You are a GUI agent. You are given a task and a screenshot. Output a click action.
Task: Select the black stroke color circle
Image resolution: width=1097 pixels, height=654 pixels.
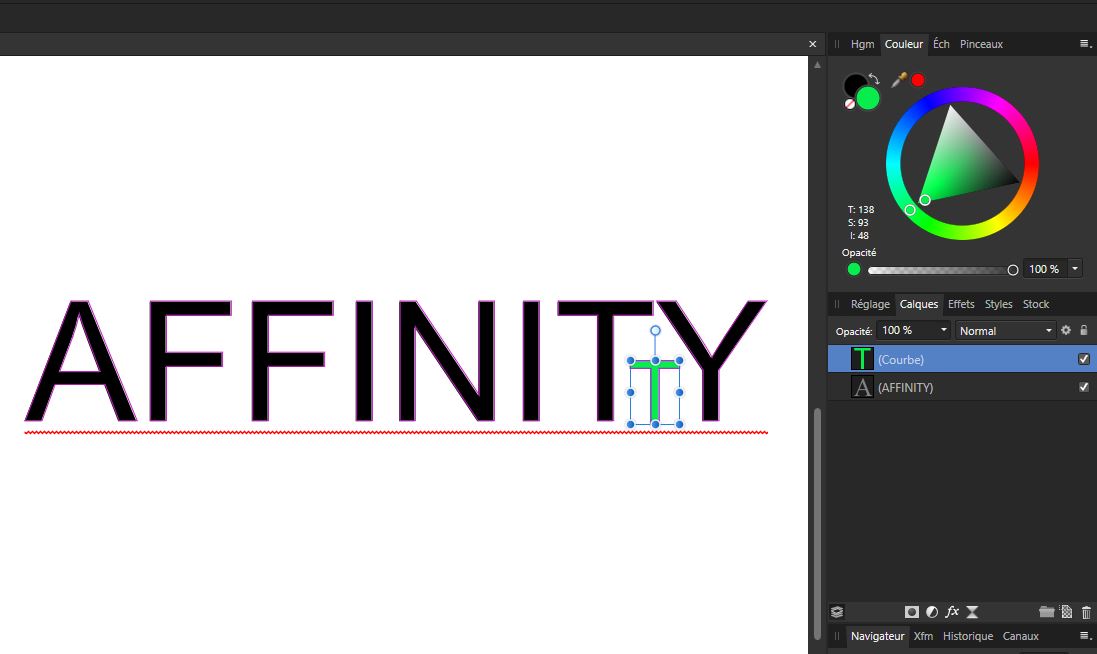tap(854, 85)
